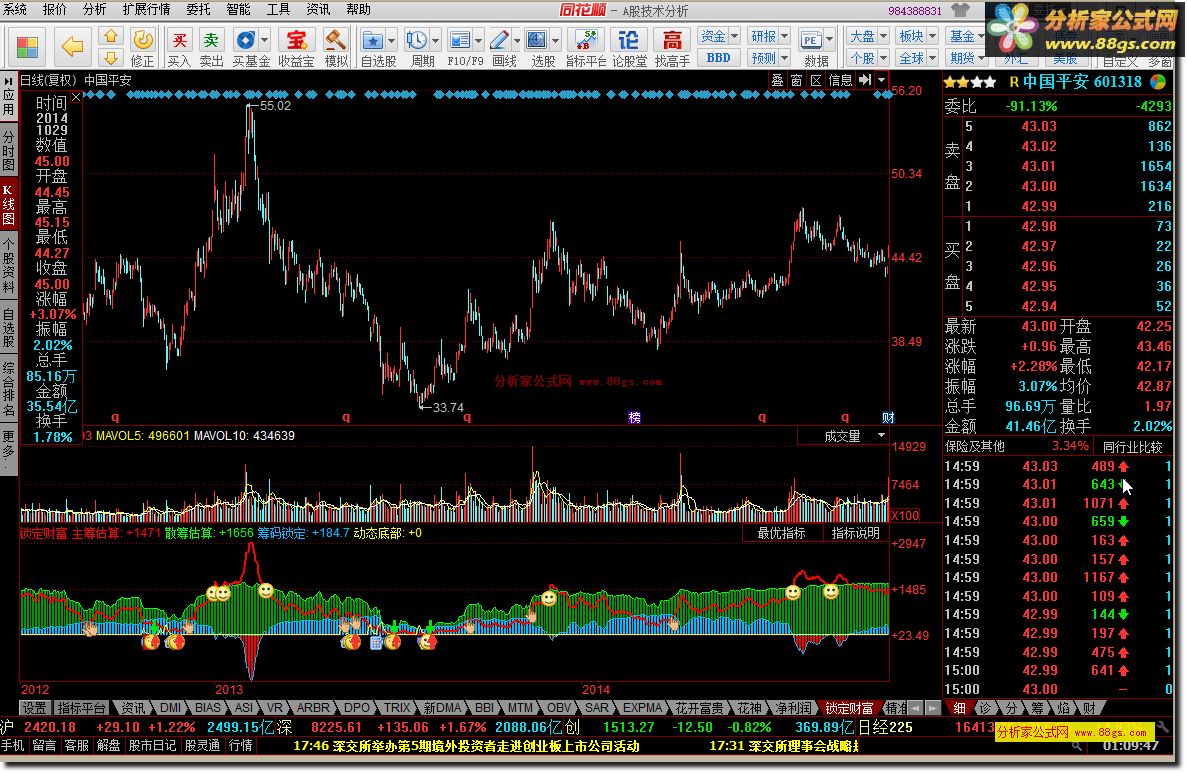Viewport: 1187px width, 773px height.
Task: Click the arrow-to-bar icon in chart header
Action: (865, 79)
